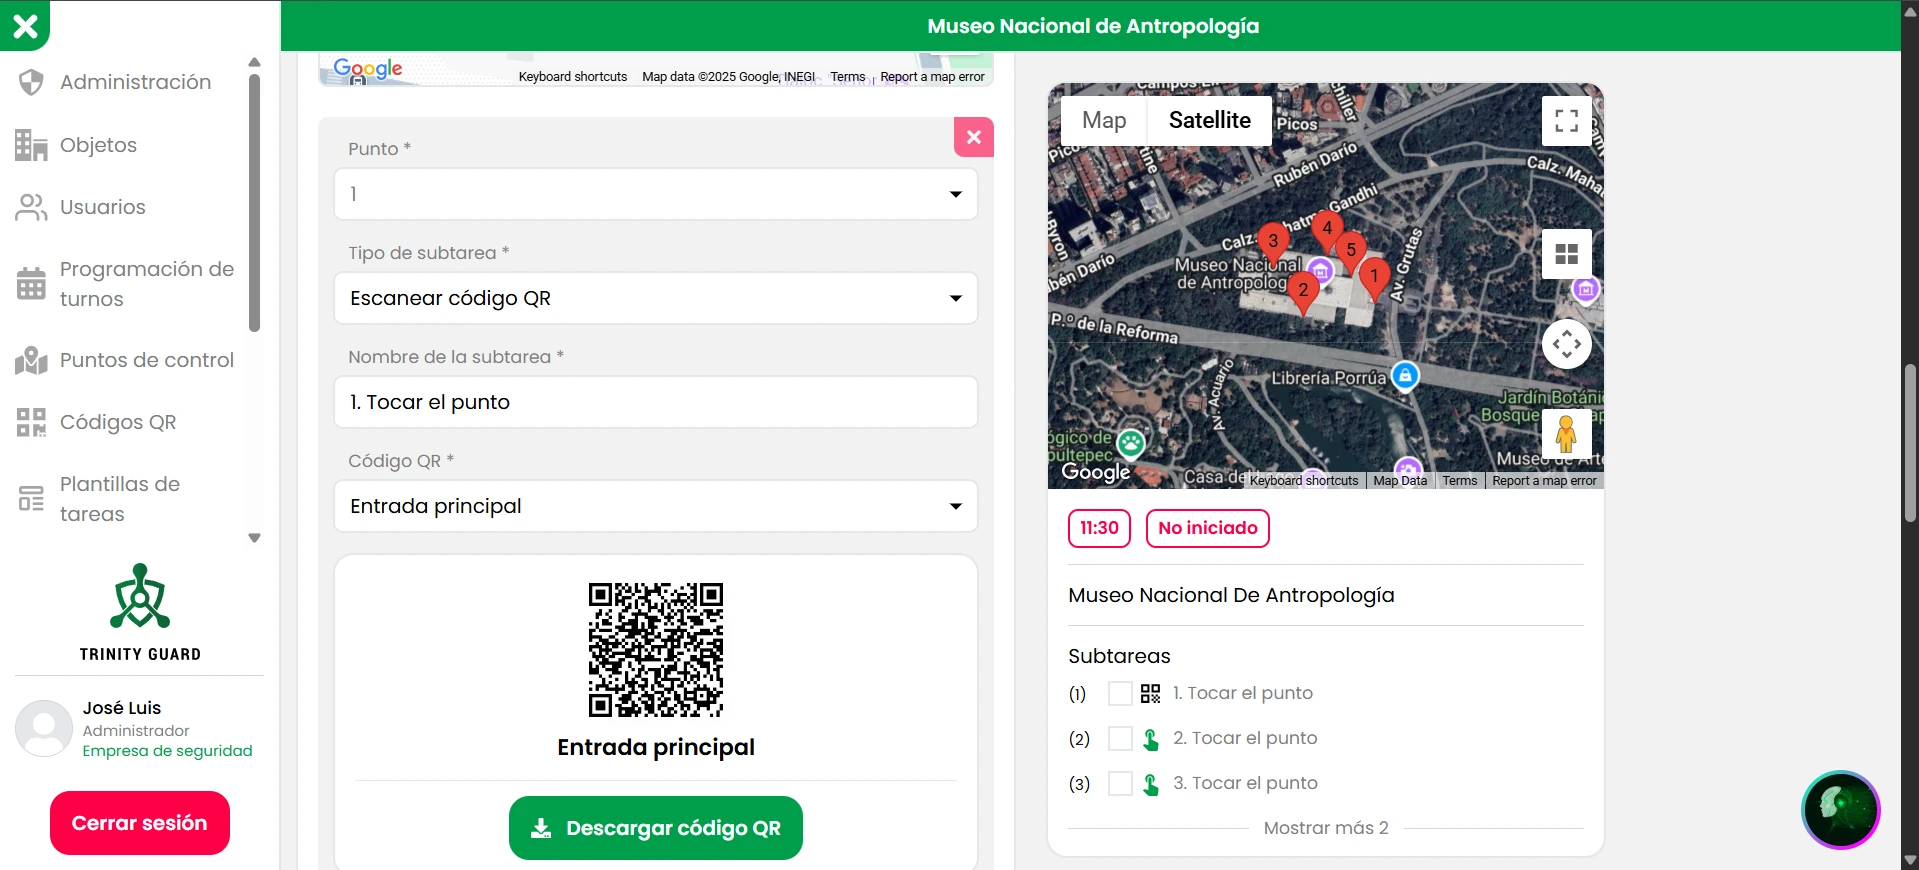Click the Administración shield icon
The image size is (1919, 870).
[31, 82]
